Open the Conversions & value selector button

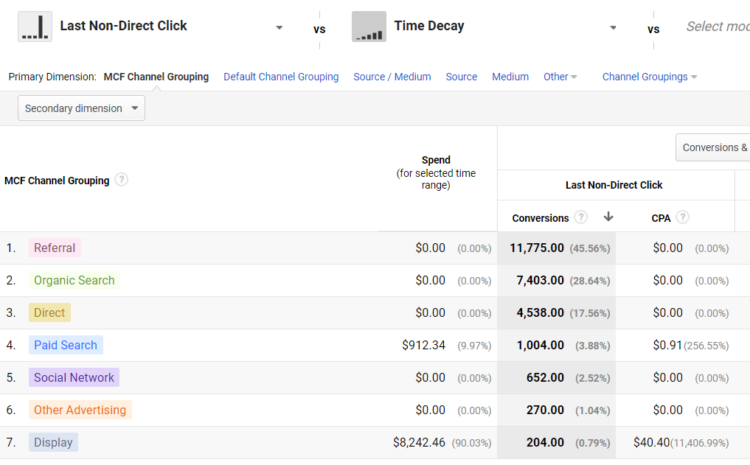[x=713, y=147]
